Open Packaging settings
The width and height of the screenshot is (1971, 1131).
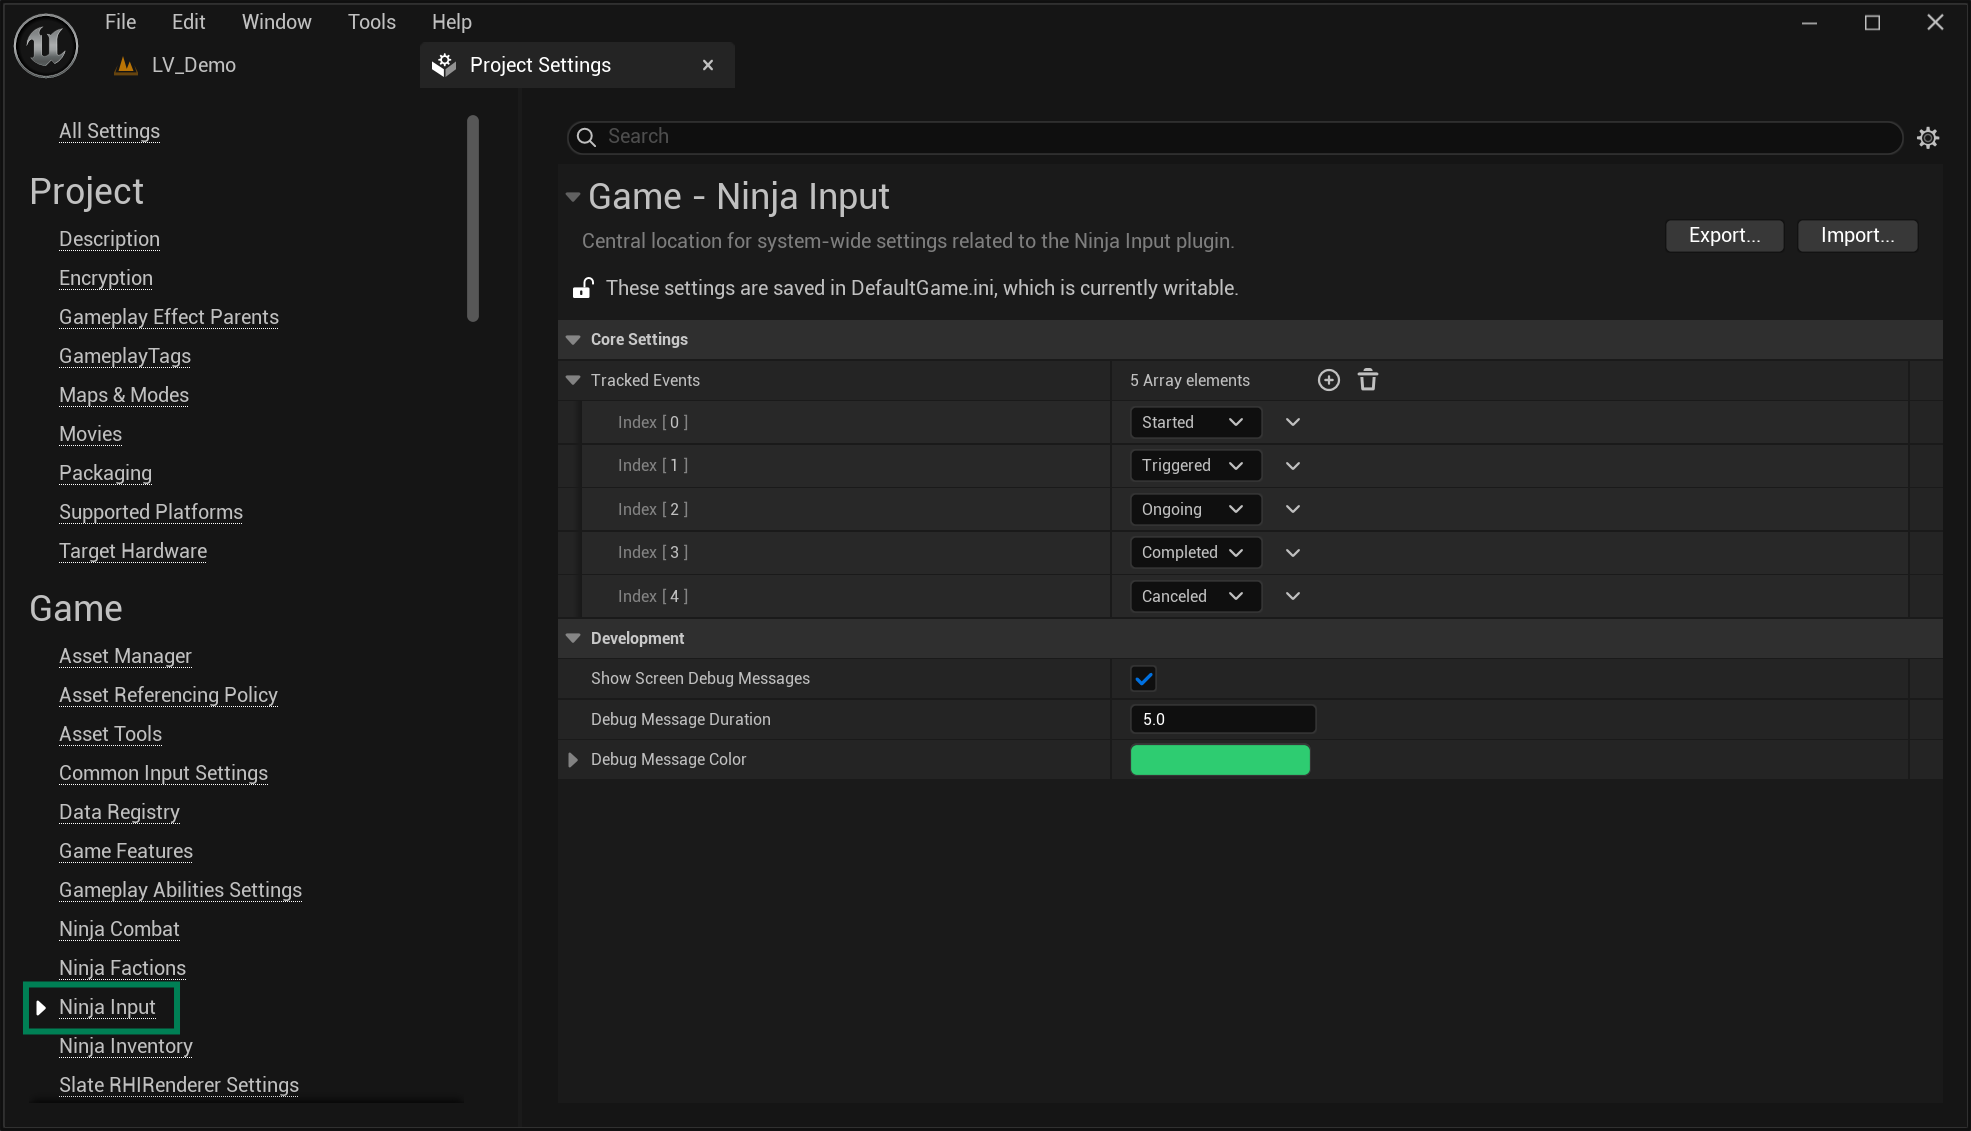(105, 473)
